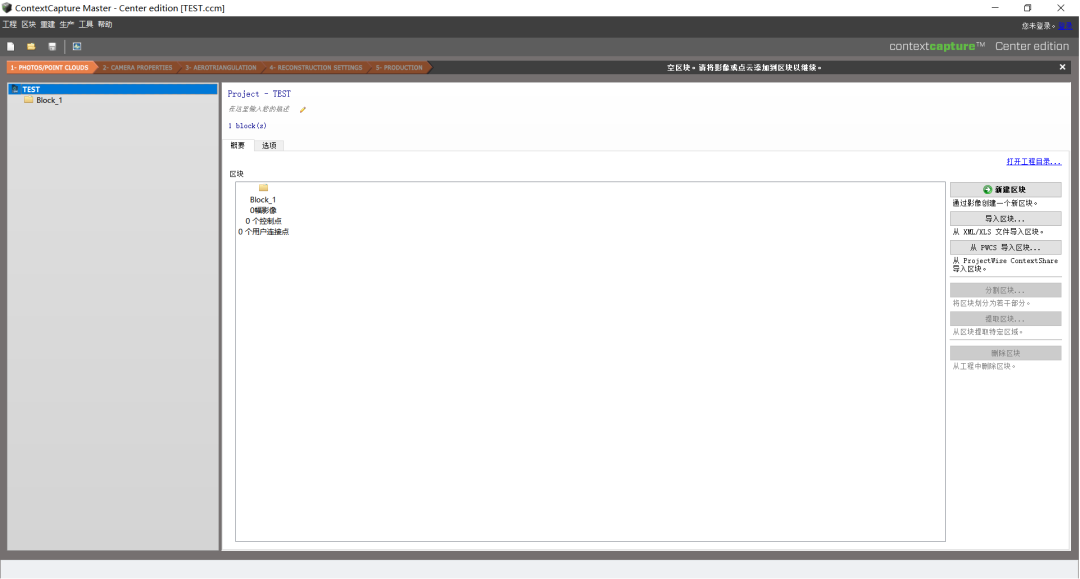Open the 区块 menu
This screenshot has width=1080, height=579.
click(29, 25)
